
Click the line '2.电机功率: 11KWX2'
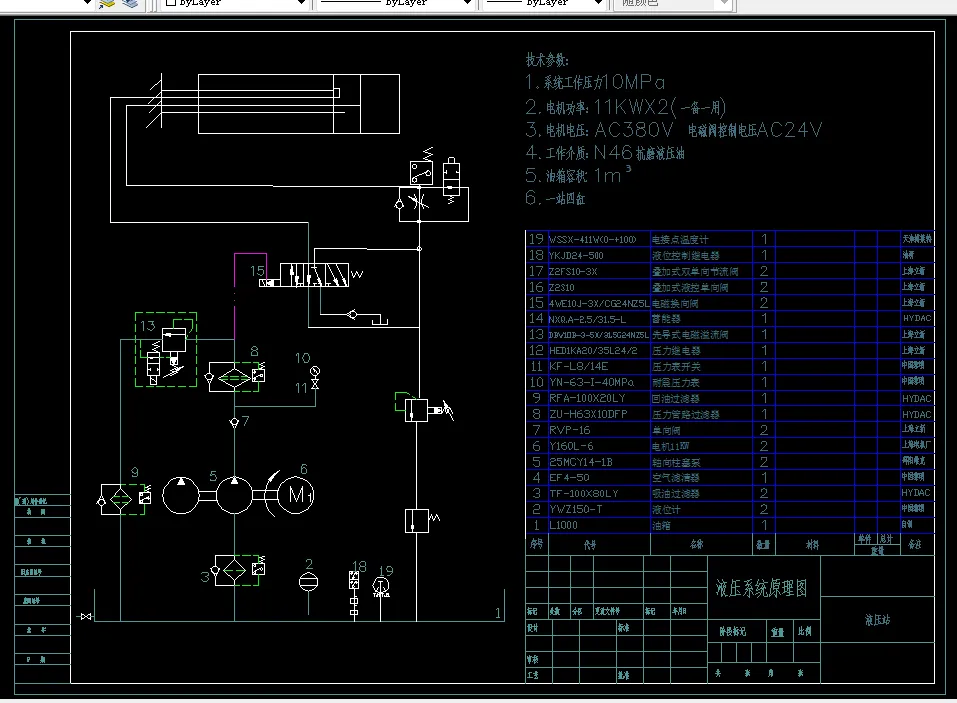point(626,107)
